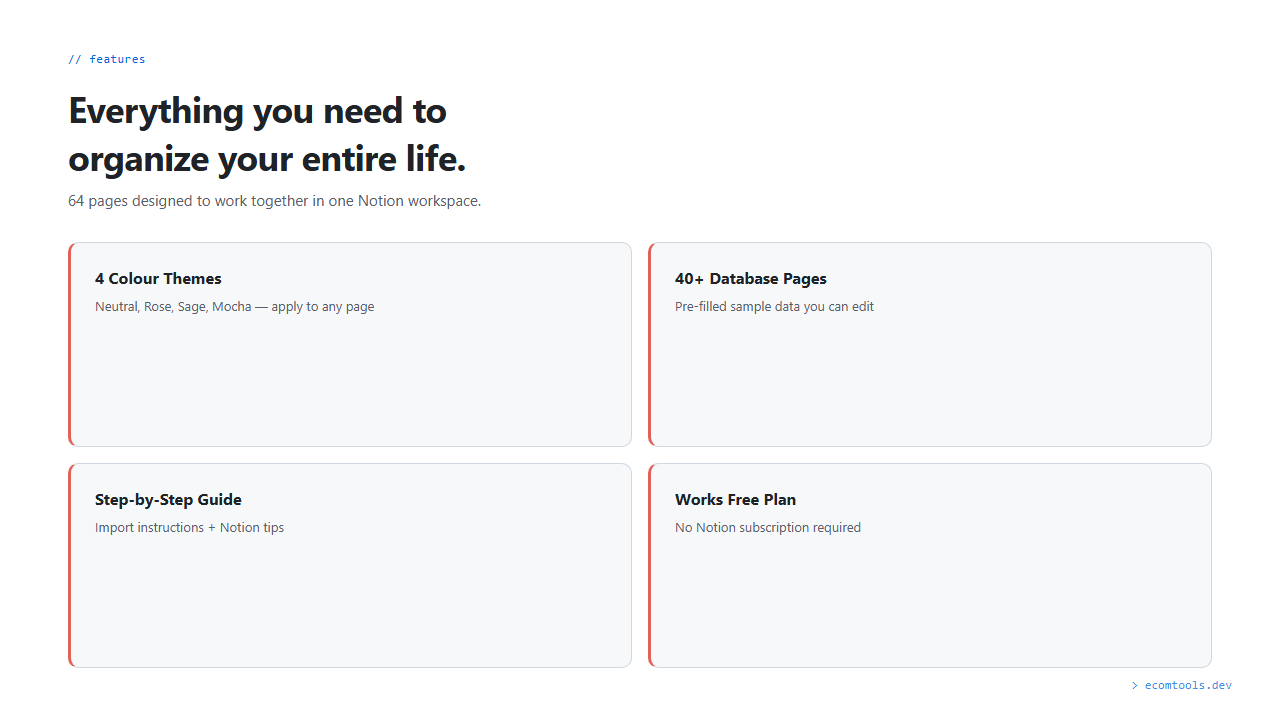Click the 'Everything you need to' heading line
This screenshot has width=1280, height=720.
[257, 110]
